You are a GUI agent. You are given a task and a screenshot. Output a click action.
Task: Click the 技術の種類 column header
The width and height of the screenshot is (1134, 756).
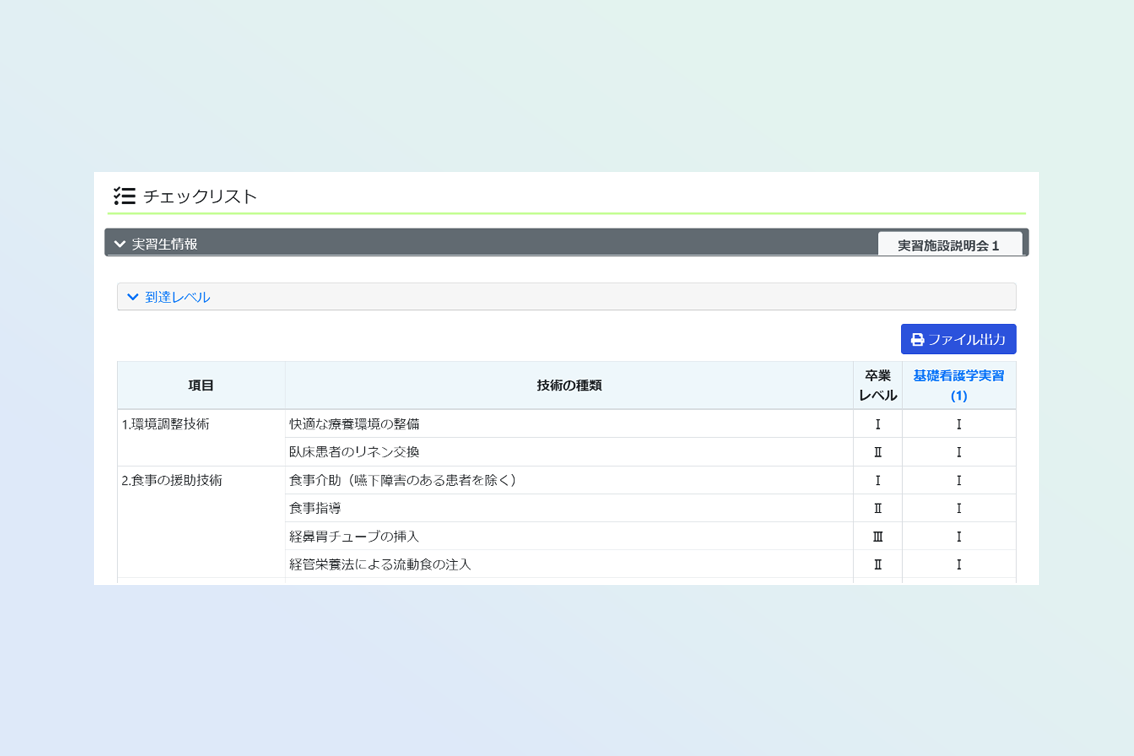[x=568, y=385]
